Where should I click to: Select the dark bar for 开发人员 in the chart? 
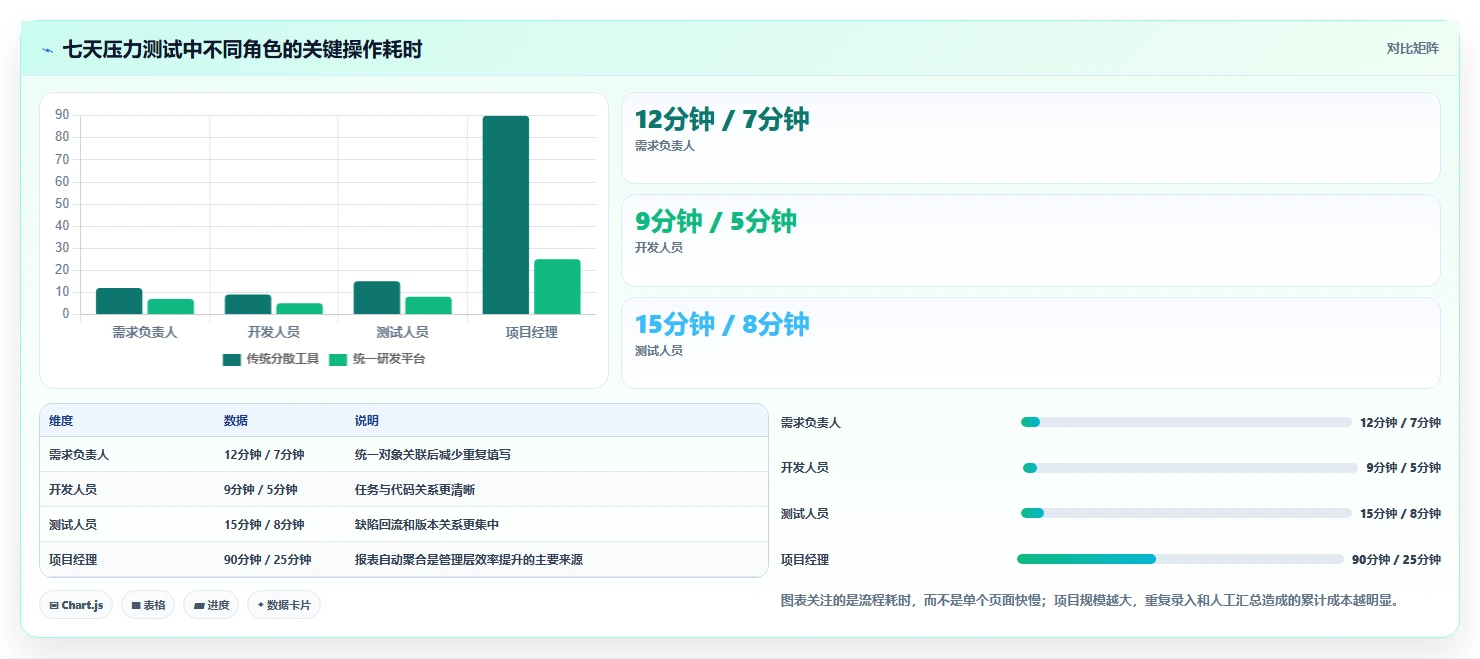click(248, 304)
